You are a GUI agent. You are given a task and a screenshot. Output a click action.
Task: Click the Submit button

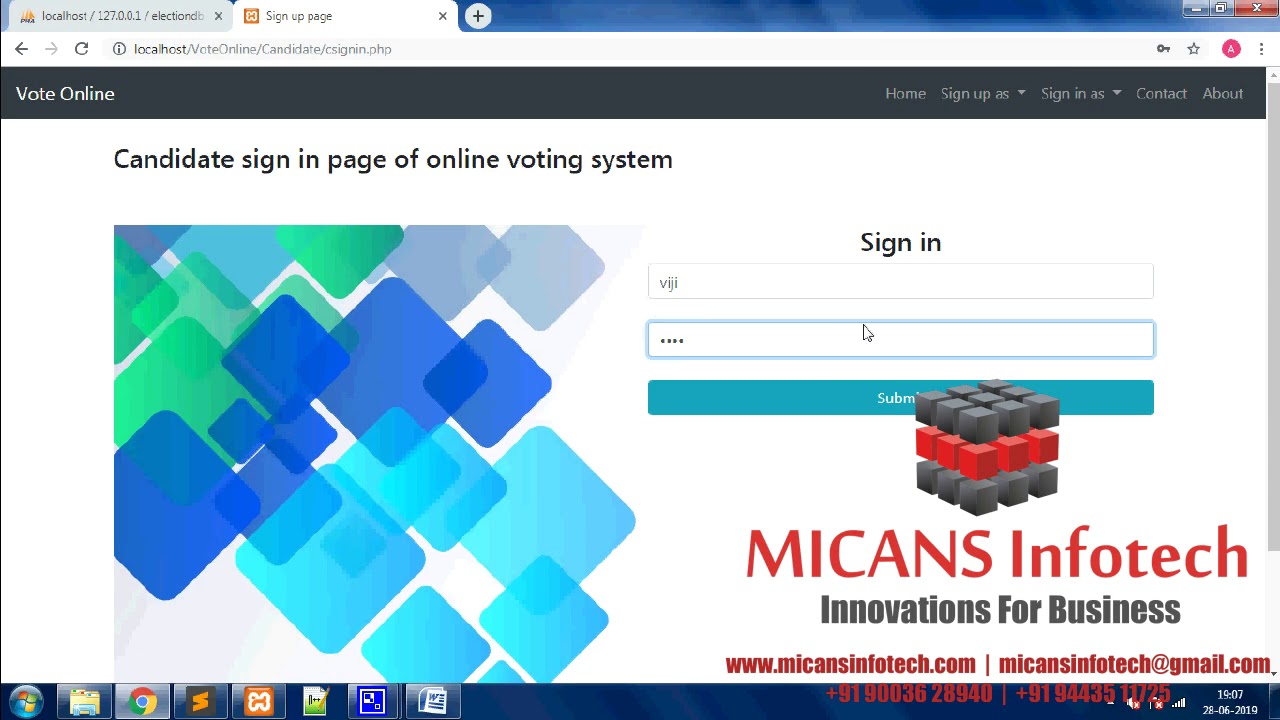[x=900, y=398]
